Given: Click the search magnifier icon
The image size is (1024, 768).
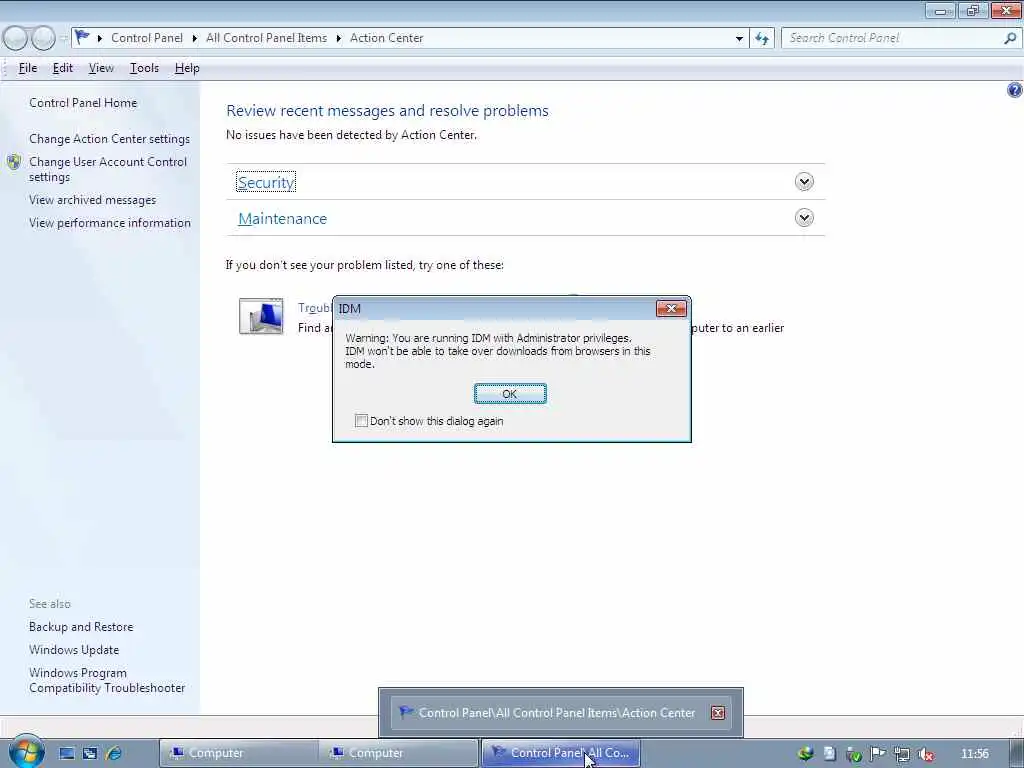Looking at the screenshot, I should [x=1010, y=38].
